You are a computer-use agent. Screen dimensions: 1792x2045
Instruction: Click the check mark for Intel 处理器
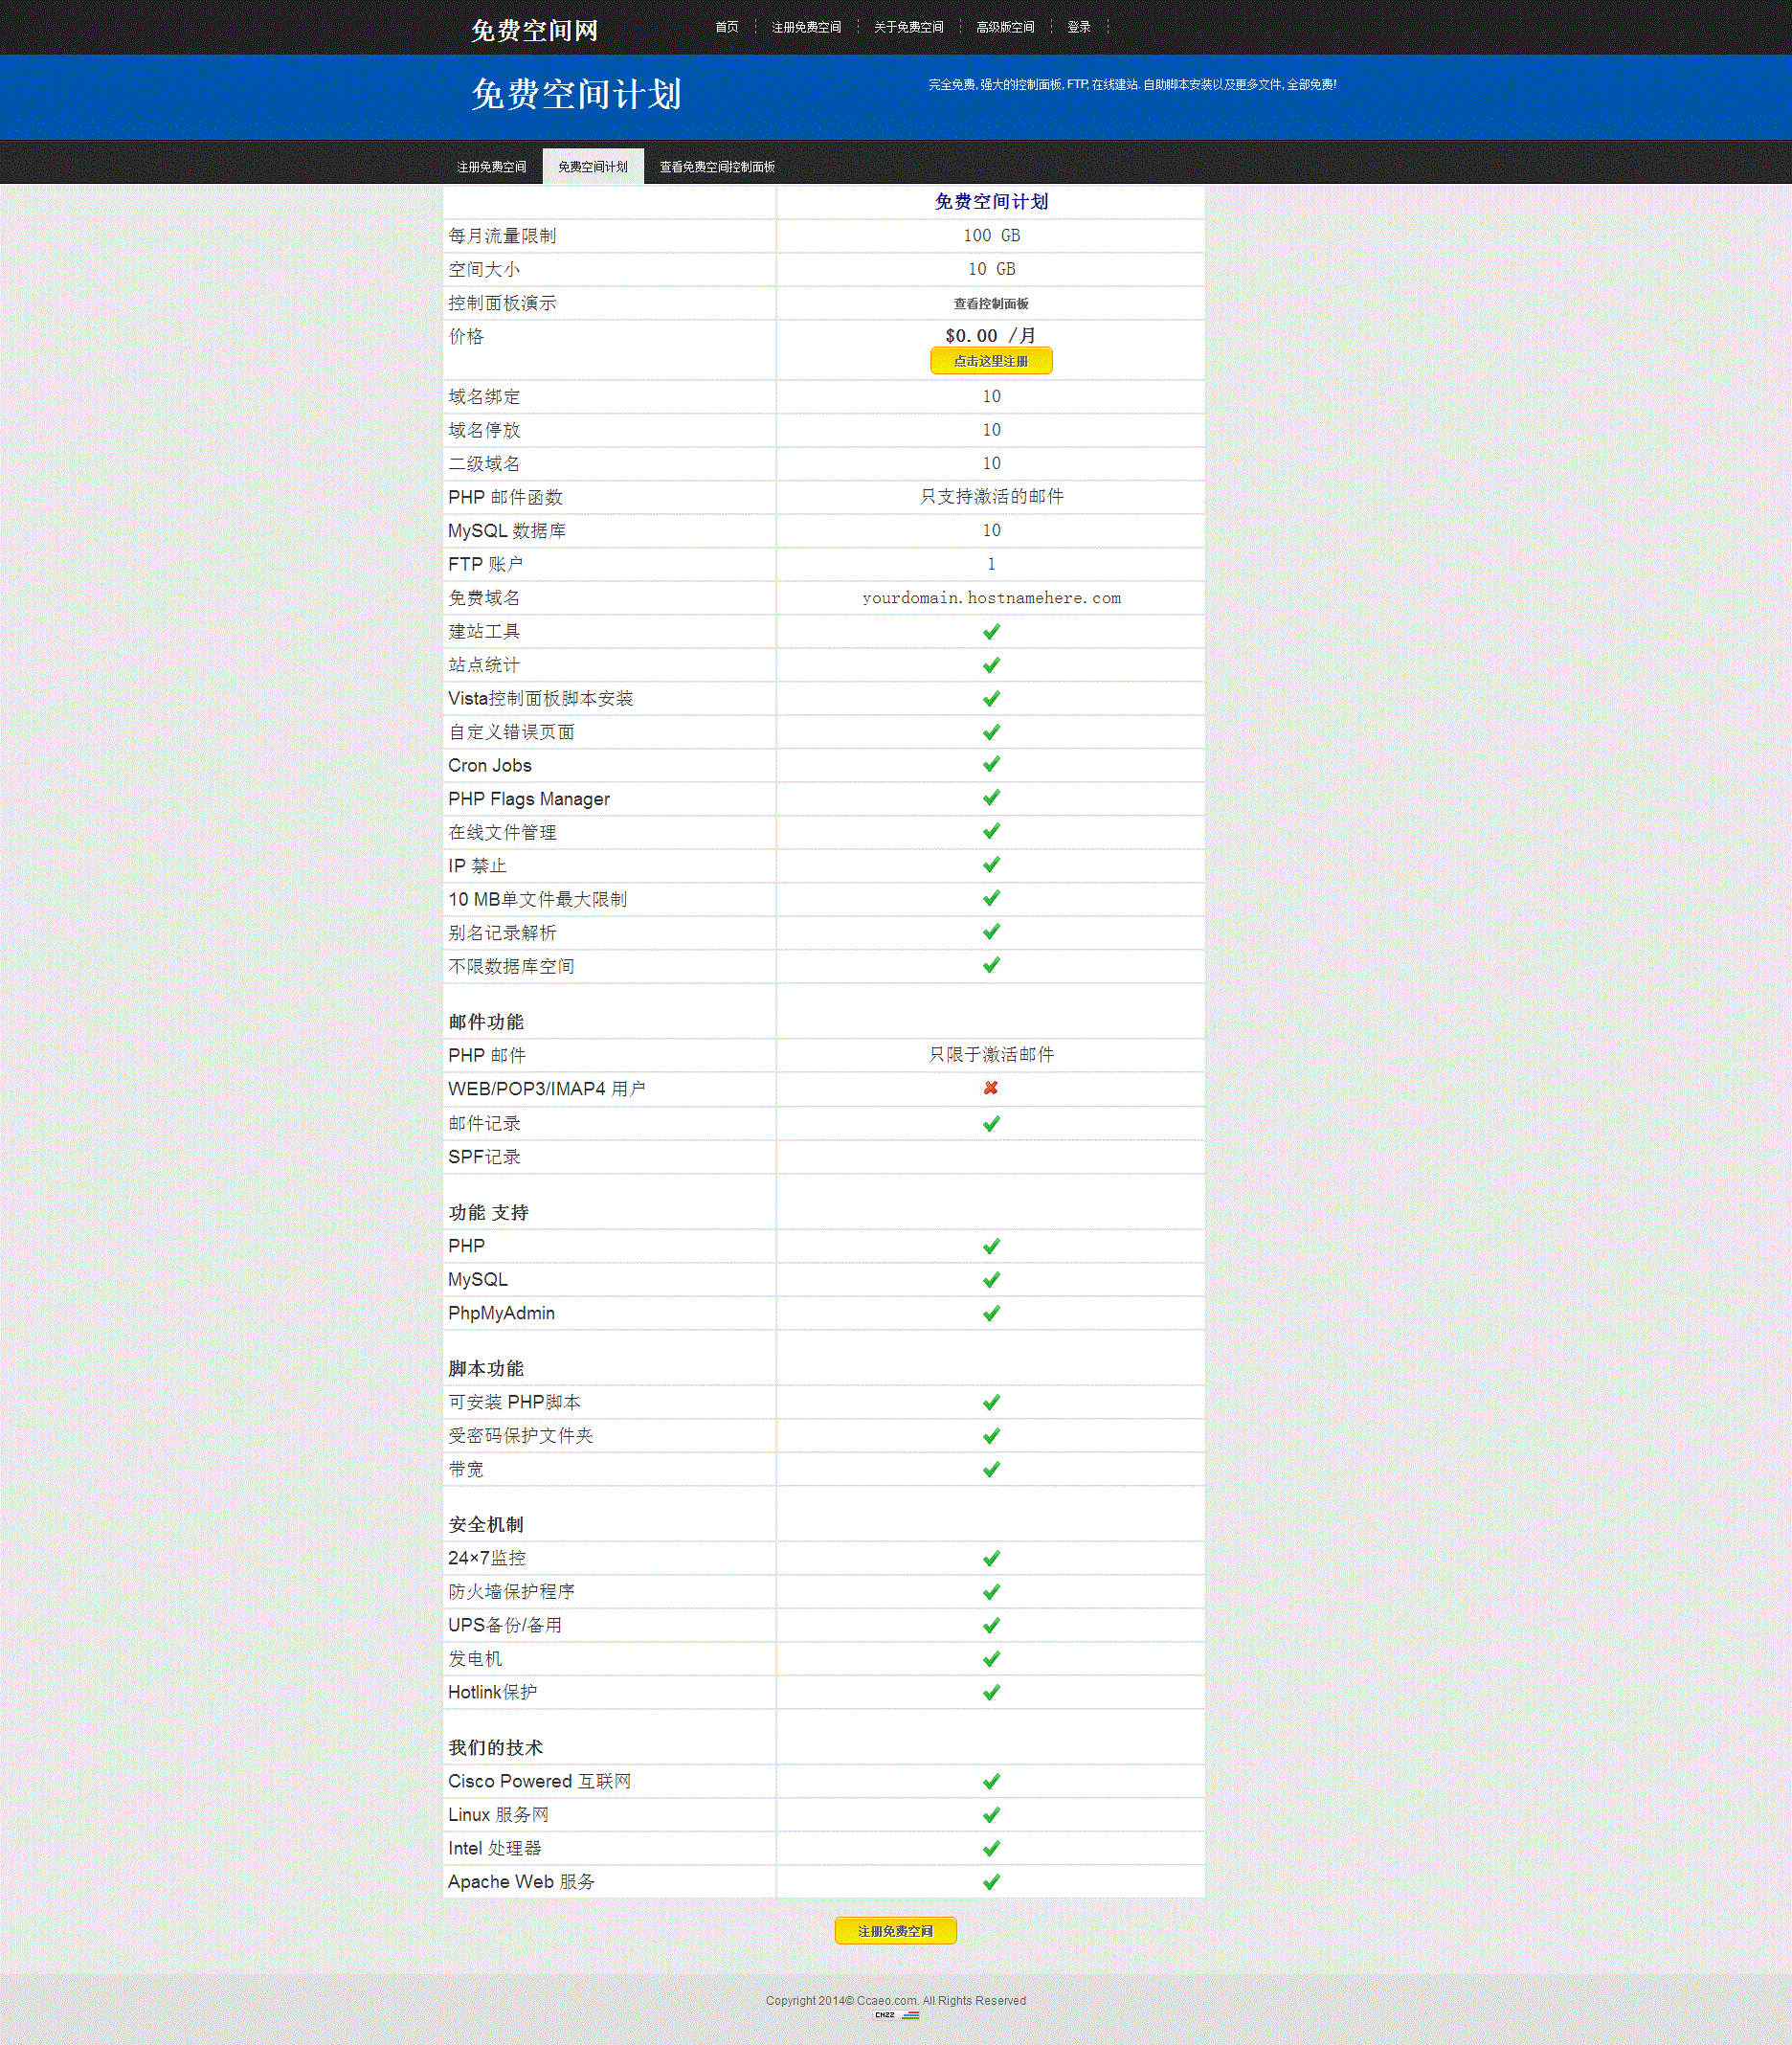point(991,1848)
